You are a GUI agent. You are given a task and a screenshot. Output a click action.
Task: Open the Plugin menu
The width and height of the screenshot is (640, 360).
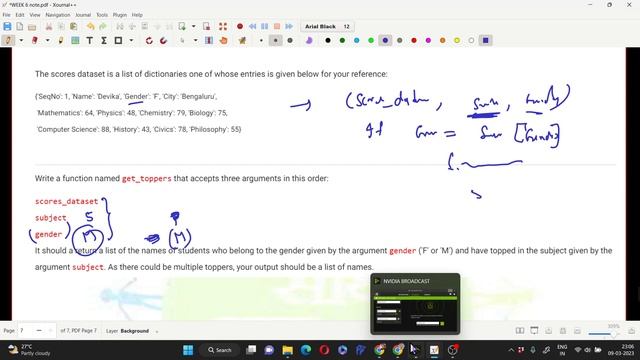point(120,15)
